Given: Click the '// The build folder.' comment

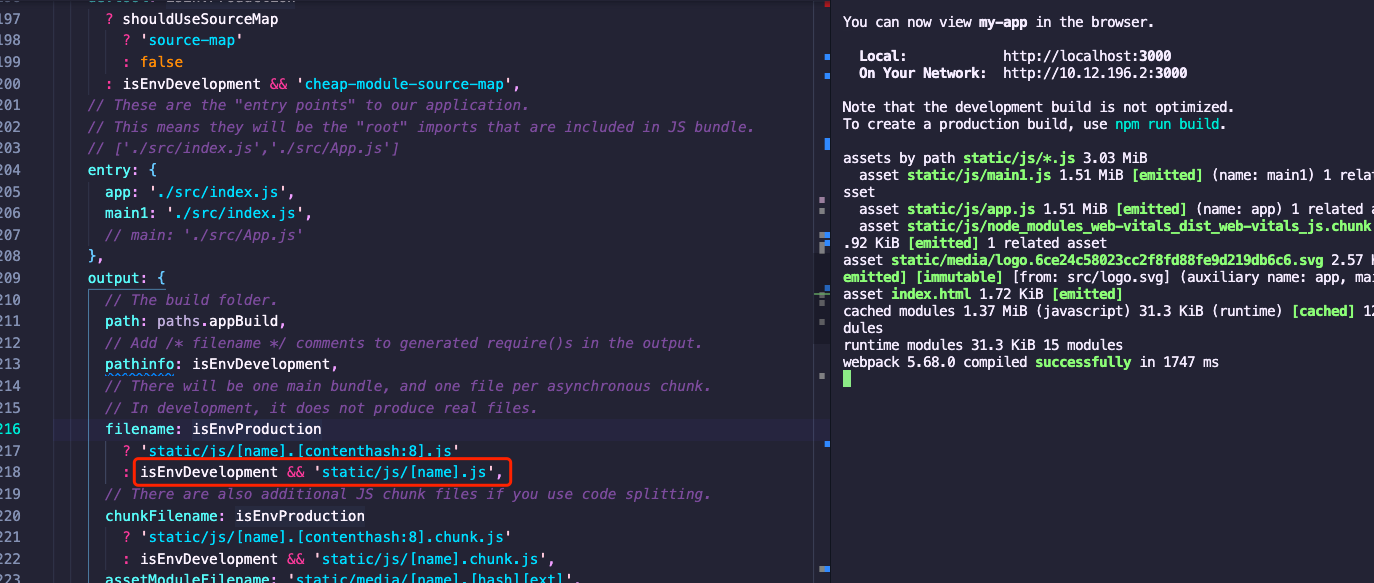Looking at the screenshot, I should point(191,299).
